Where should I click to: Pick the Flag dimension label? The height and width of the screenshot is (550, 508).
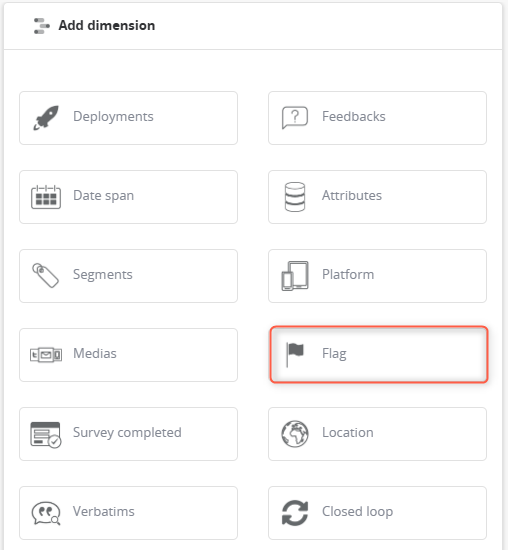click(x=334, y=354)
